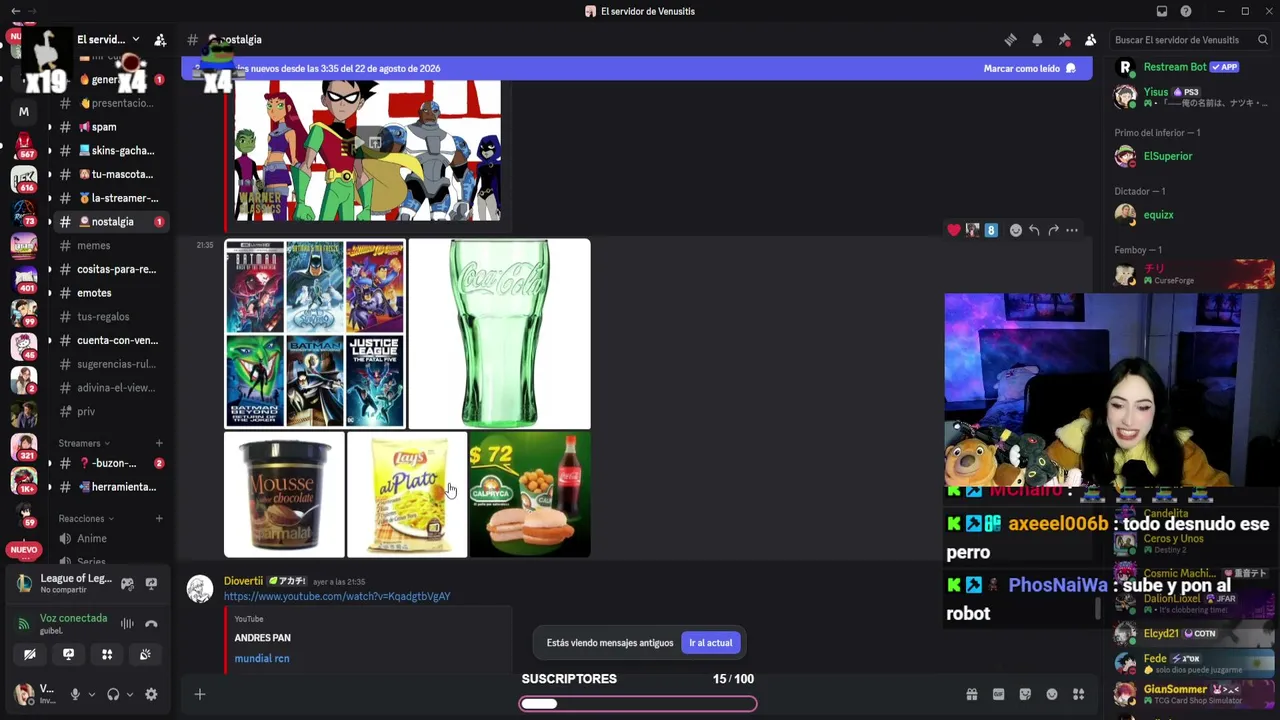Open the El servidor server dropdown
The image size is (1280, 720).
tap(108, 40)
